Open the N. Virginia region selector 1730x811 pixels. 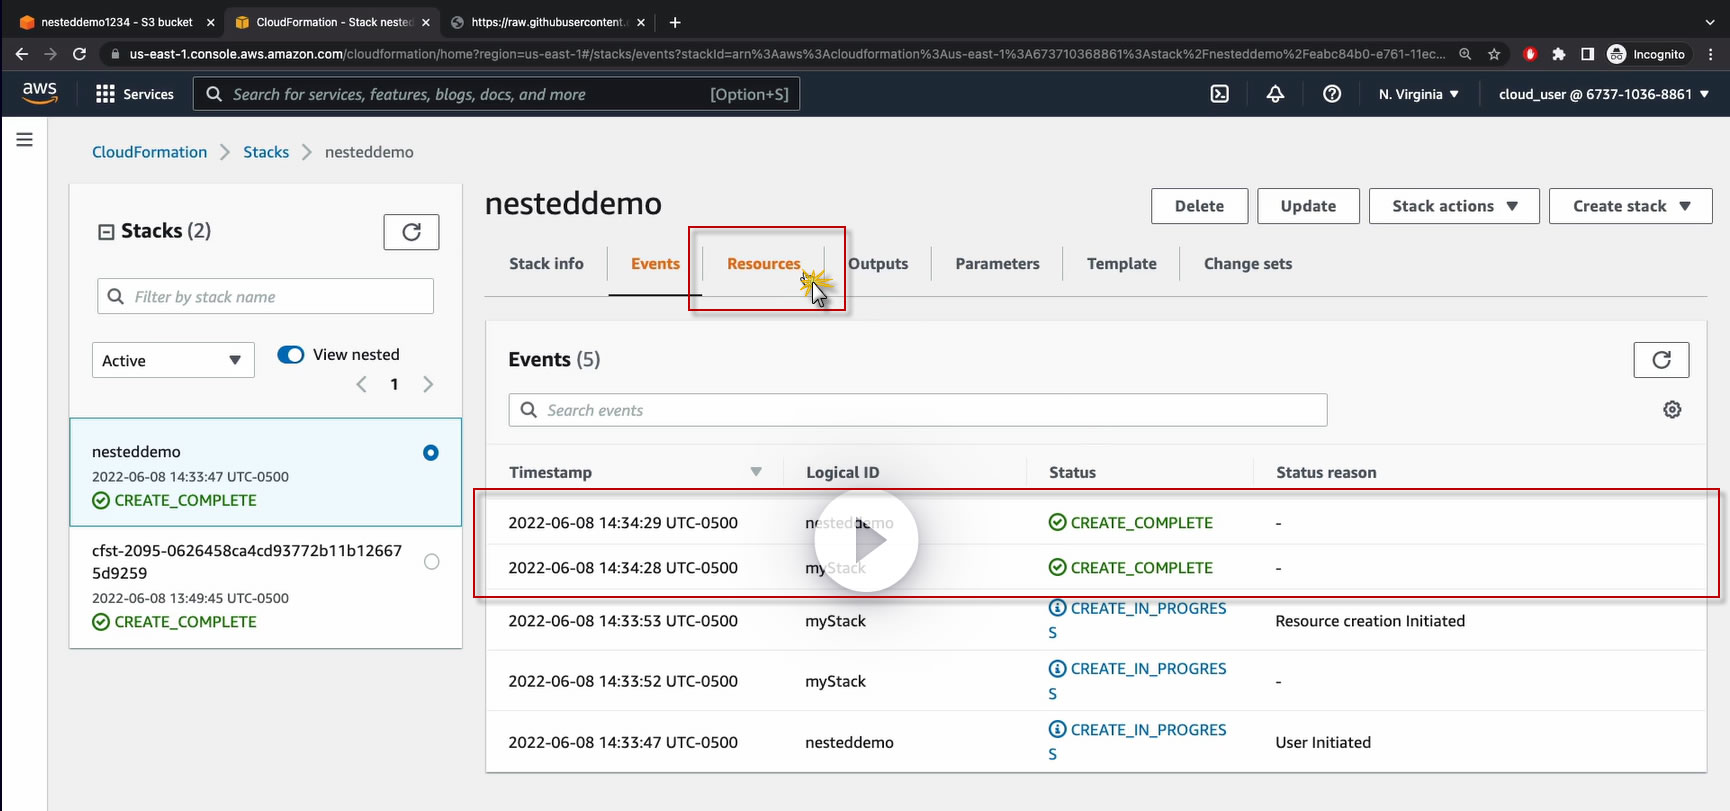point(1418,94)
